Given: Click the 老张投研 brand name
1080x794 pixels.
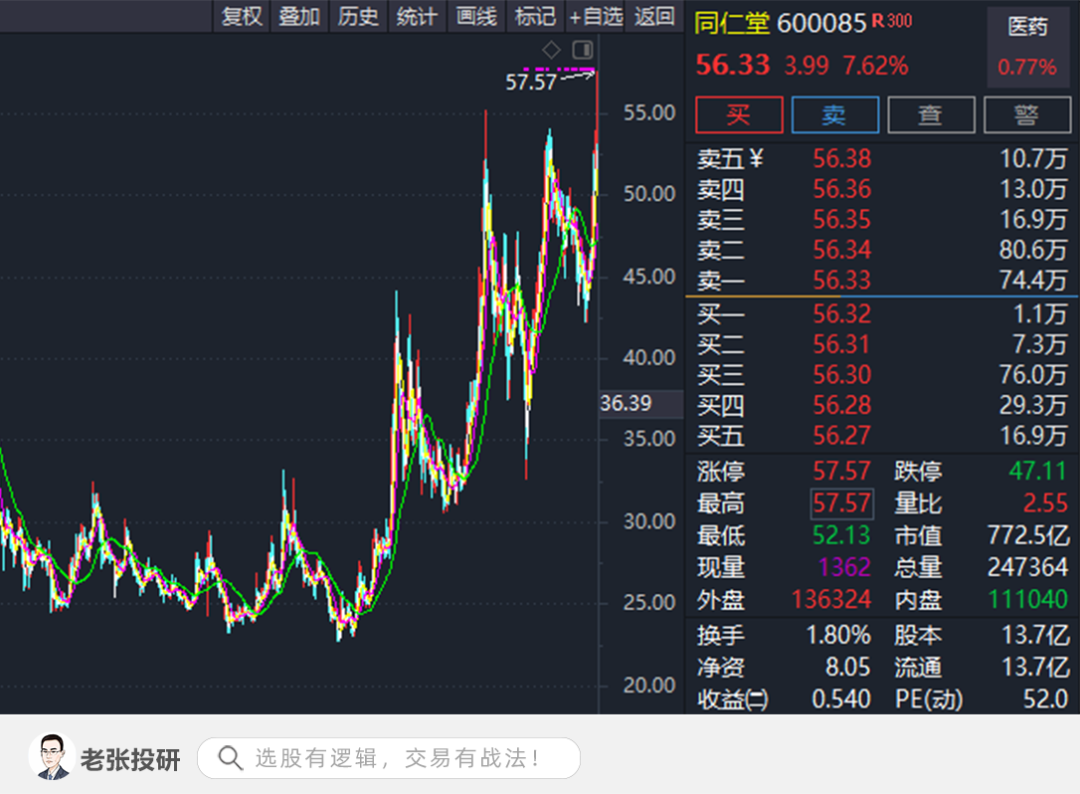Looking at the screenshot, I should tap(130, 759).
